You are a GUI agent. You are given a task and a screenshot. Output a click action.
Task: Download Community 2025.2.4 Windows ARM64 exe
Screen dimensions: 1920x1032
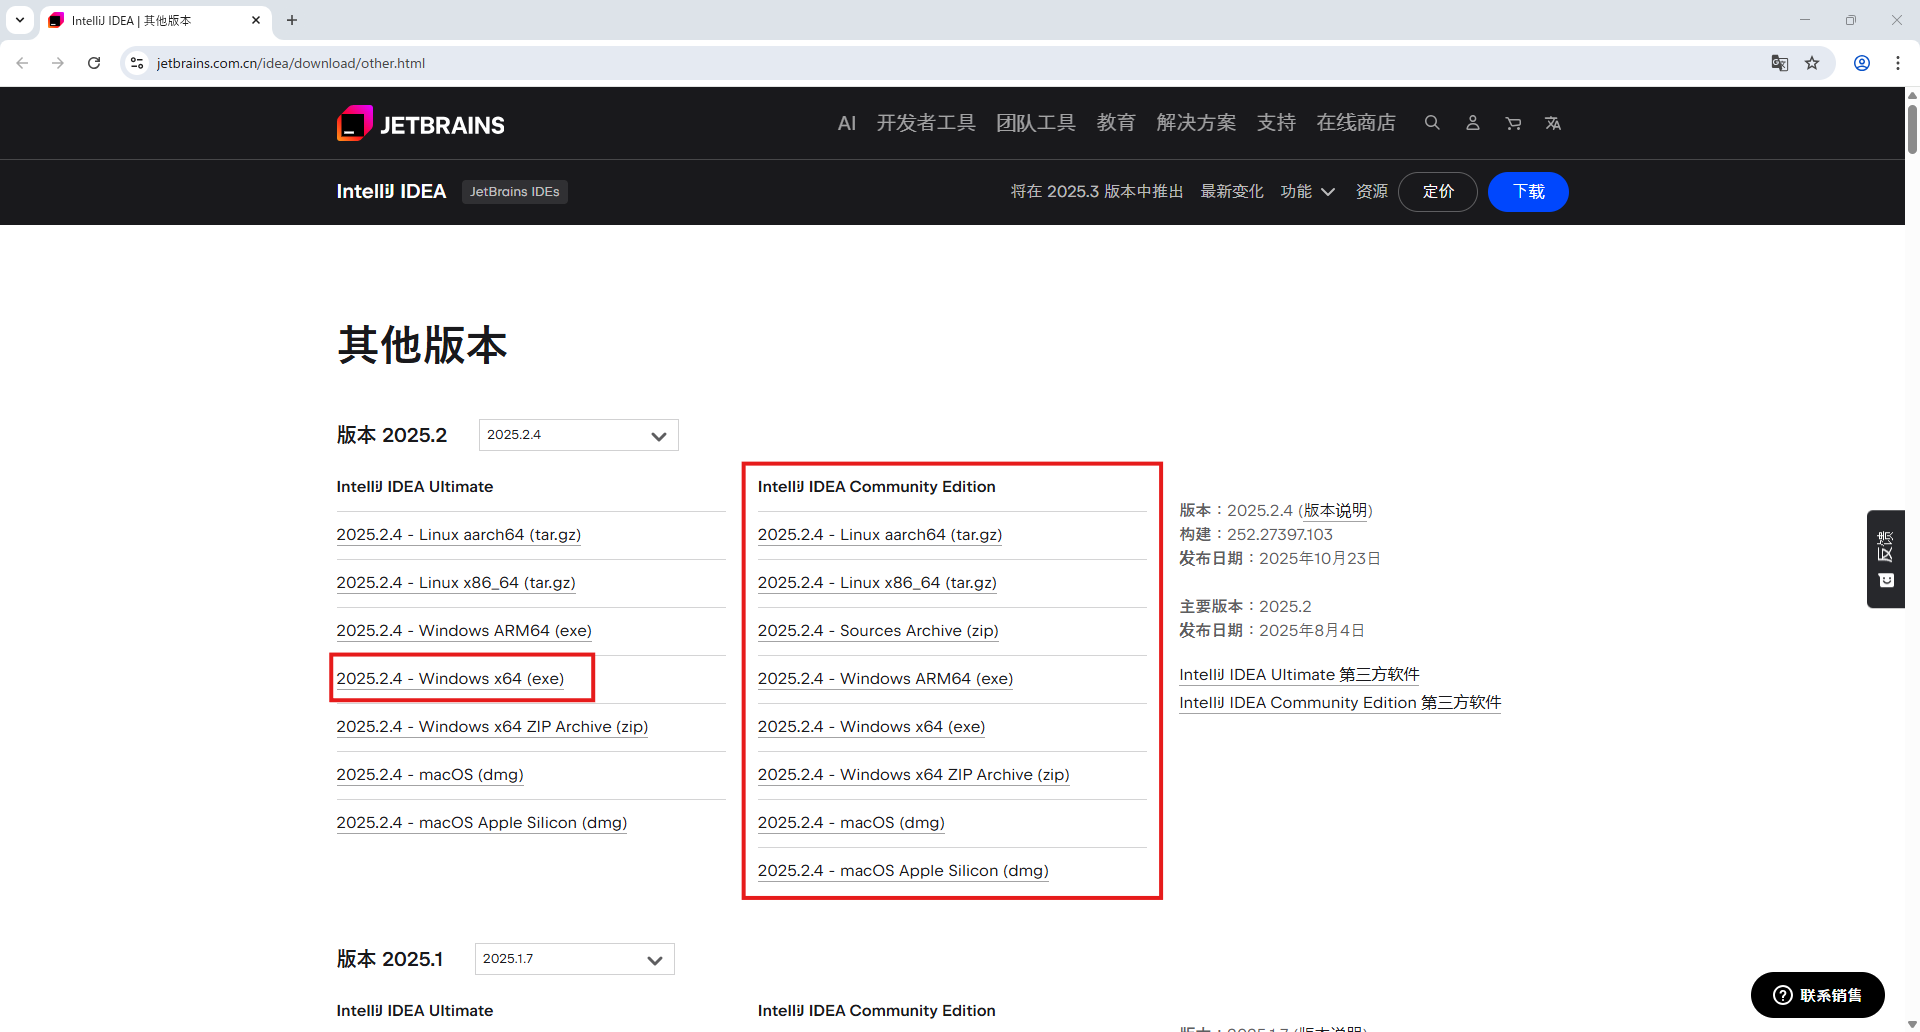point(885,679)
